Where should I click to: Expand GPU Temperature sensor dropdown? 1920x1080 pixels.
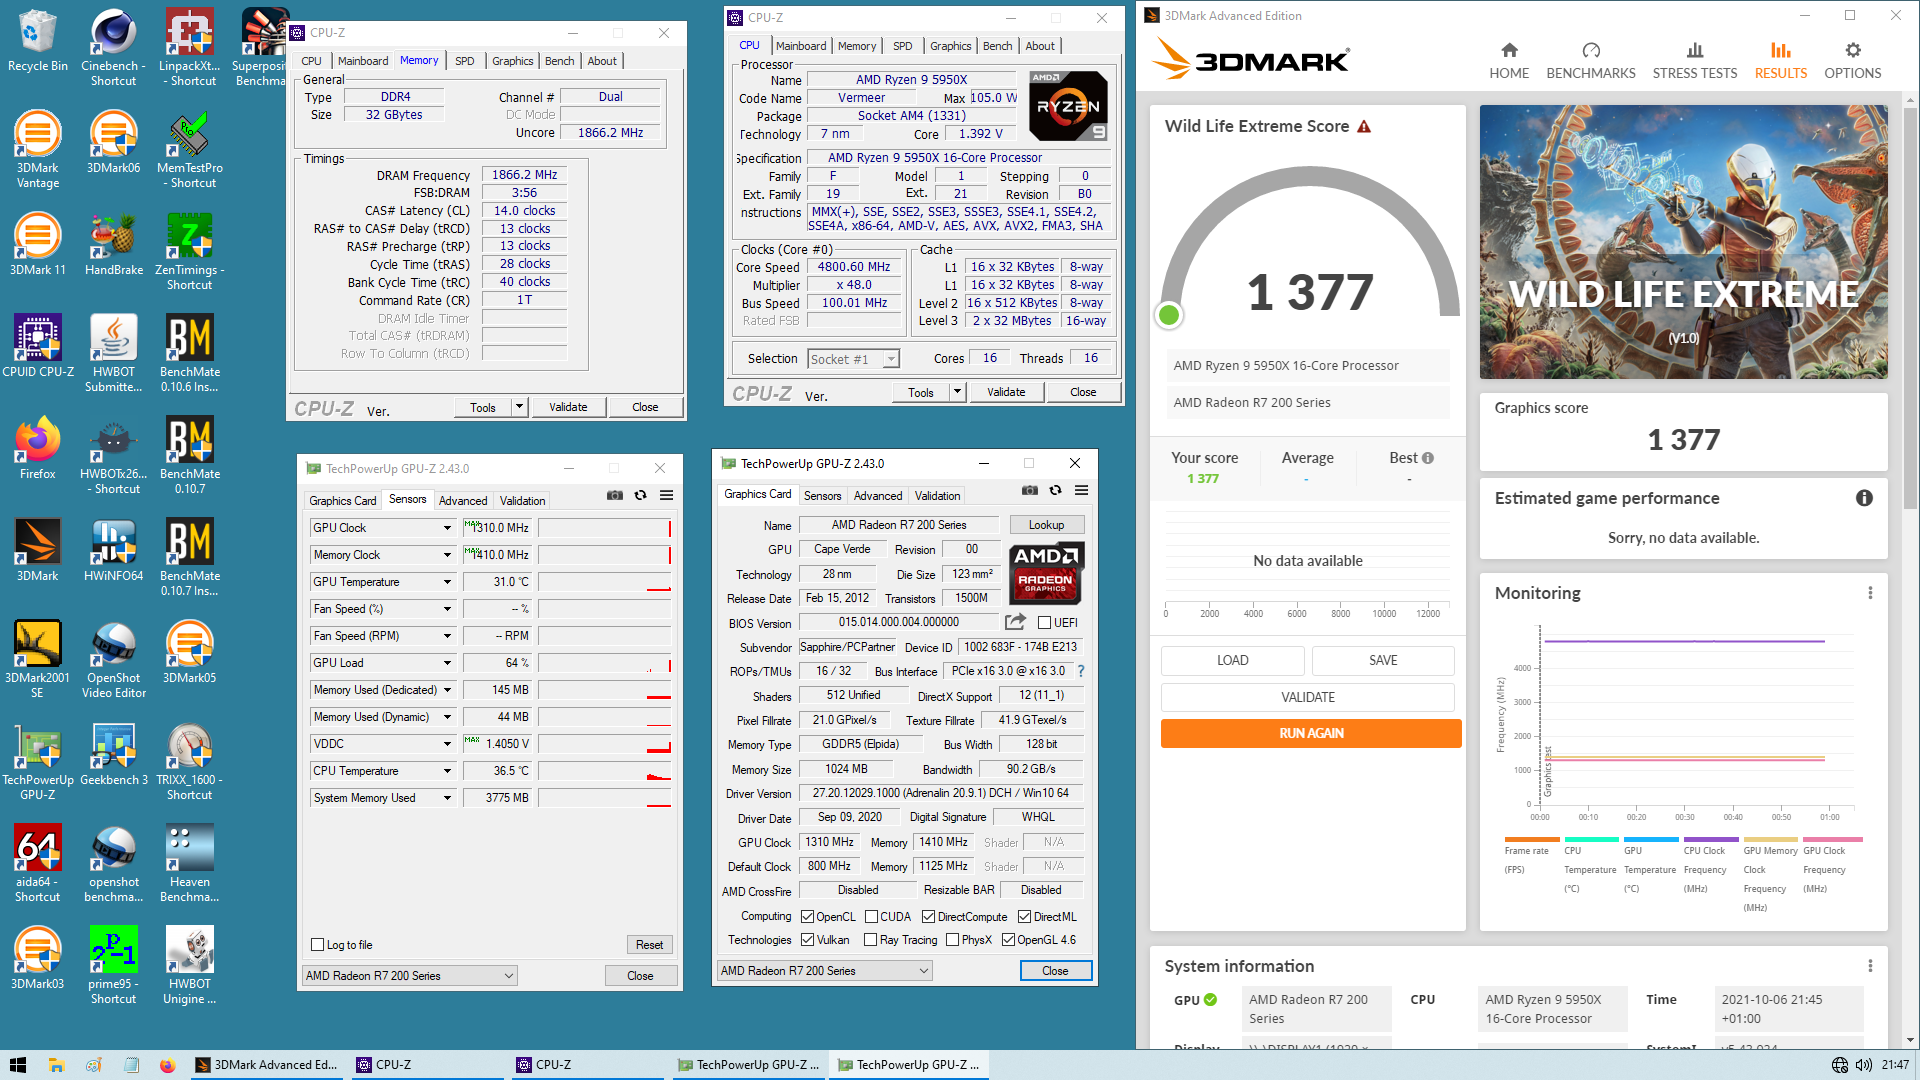(447, 582)
